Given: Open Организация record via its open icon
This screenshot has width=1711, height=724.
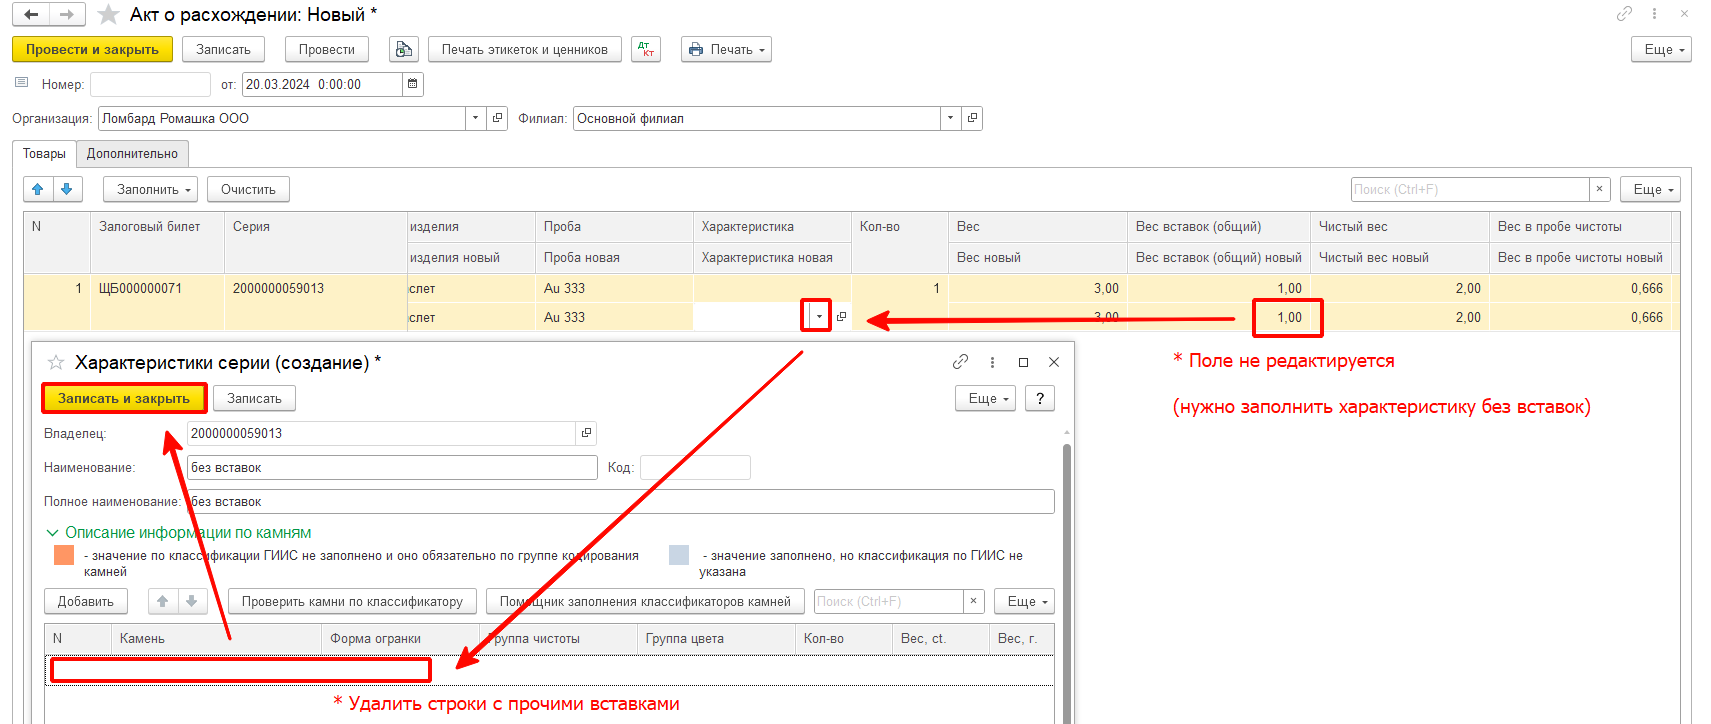Looking at the screenshot, I should coord(497,118).
